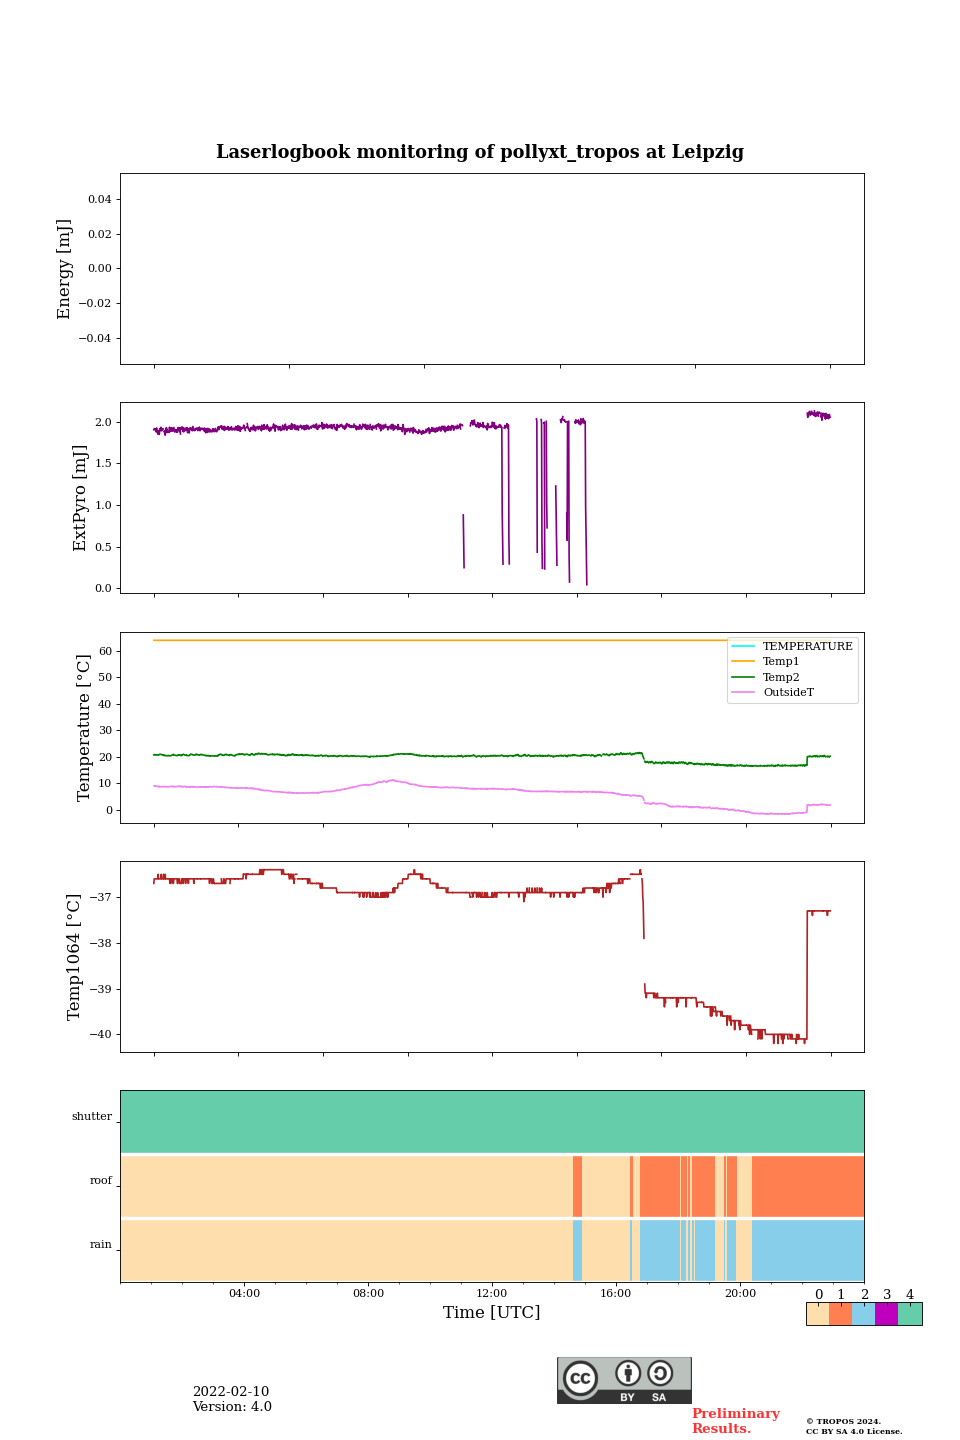This screenshot has height=1440, width=960.
Task: Select the light blue swatch labeled 2
Action: tap(863, 1314)
